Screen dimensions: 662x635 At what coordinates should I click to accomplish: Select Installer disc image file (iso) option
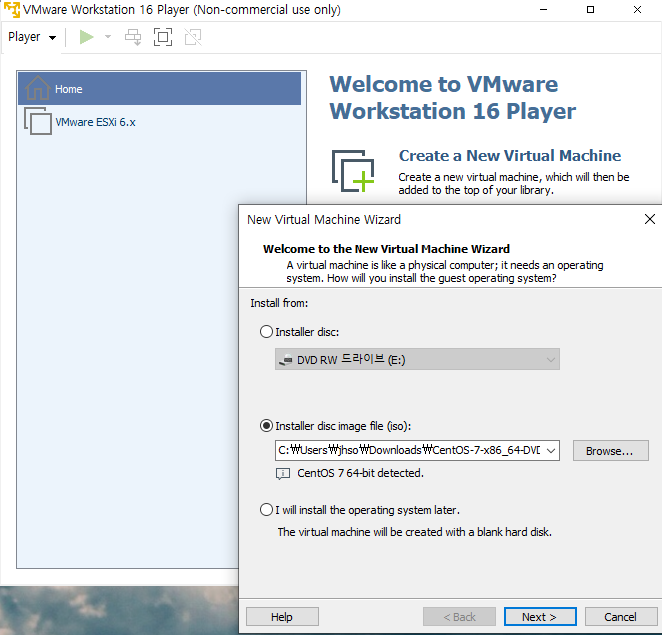(x=266, y=426)
